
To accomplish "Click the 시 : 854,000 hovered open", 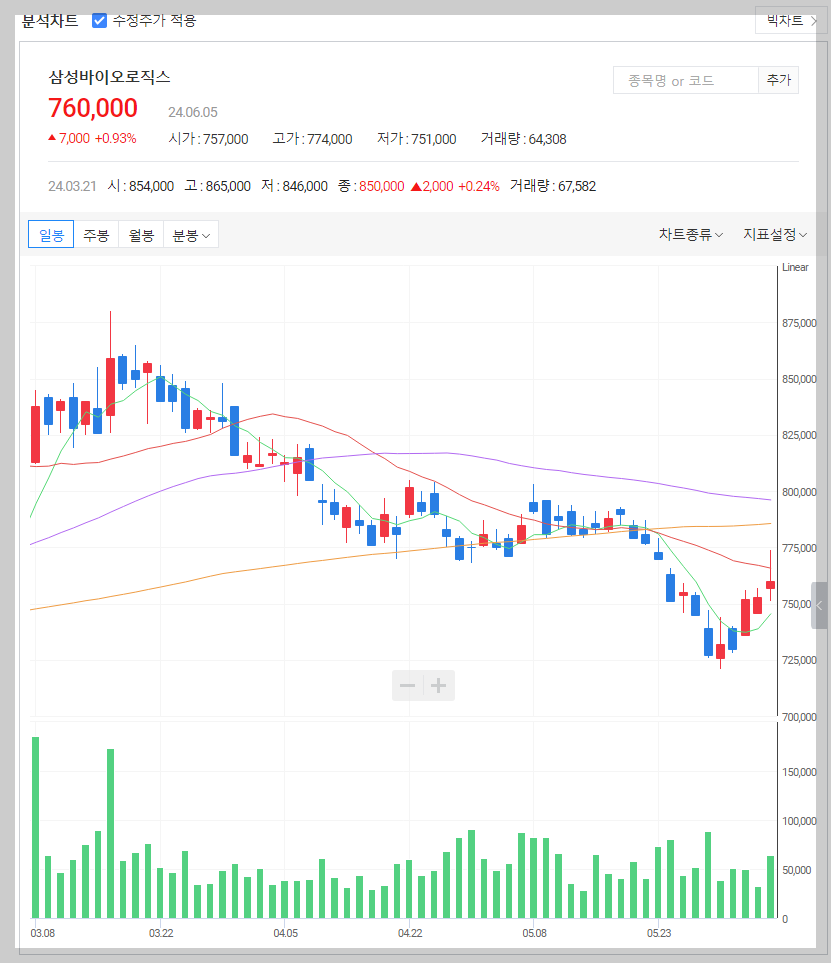I will coord(141,186).
